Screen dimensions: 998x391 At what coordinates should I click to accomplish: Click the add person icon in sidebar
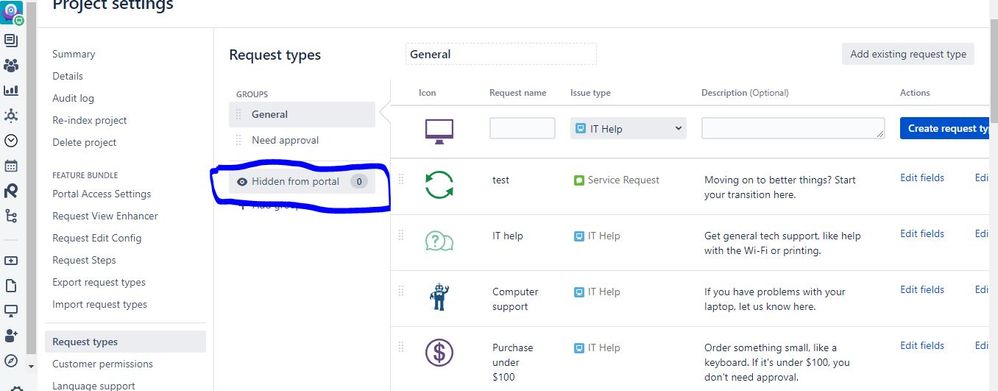point(11,336)
